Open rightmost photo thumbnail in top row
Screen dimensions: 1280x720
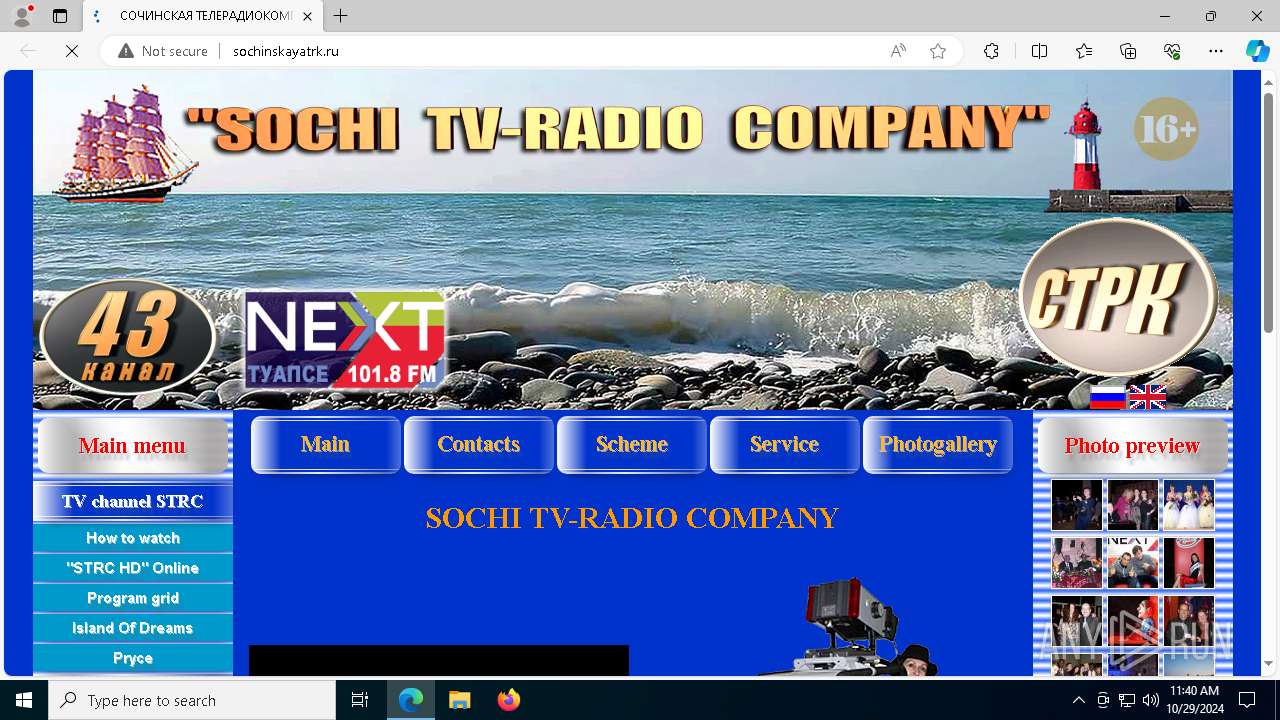(x=1189, y=505)
